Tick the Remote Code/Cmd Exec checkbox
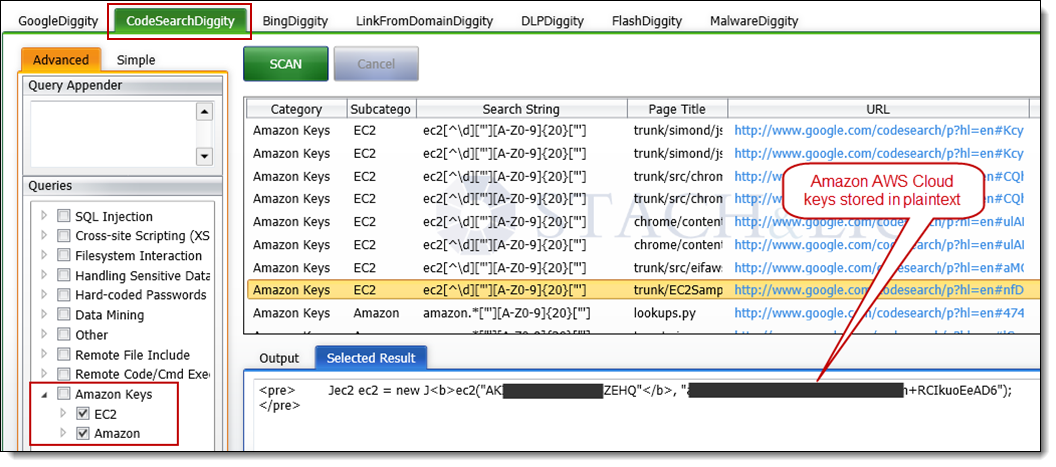This screenshot has width=1056, height=467. (x=63, y=374)
